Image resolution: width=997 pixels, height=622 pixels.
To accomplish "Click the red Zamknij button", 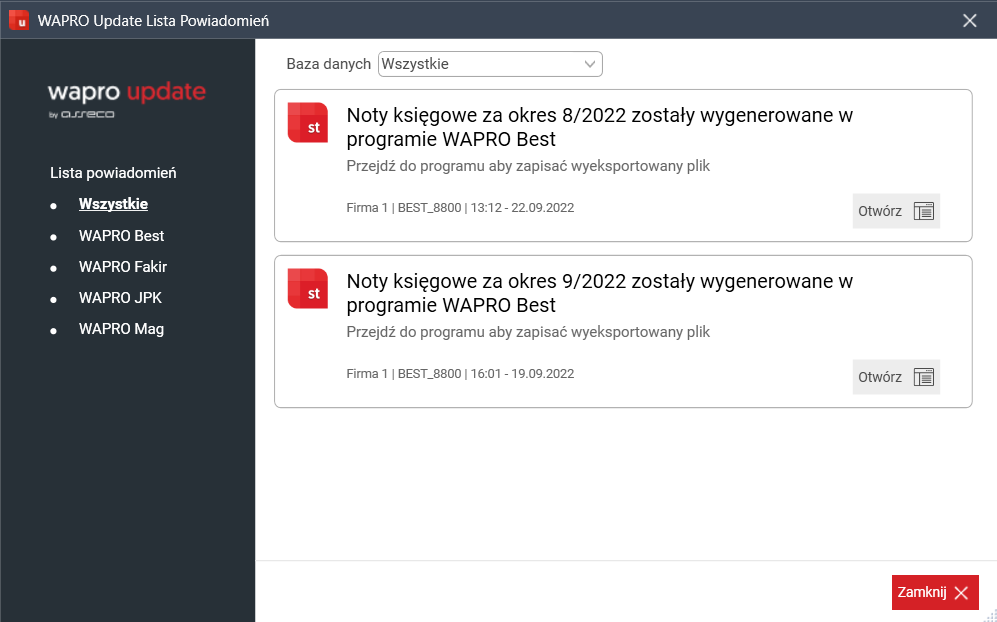I will [935, 593].
